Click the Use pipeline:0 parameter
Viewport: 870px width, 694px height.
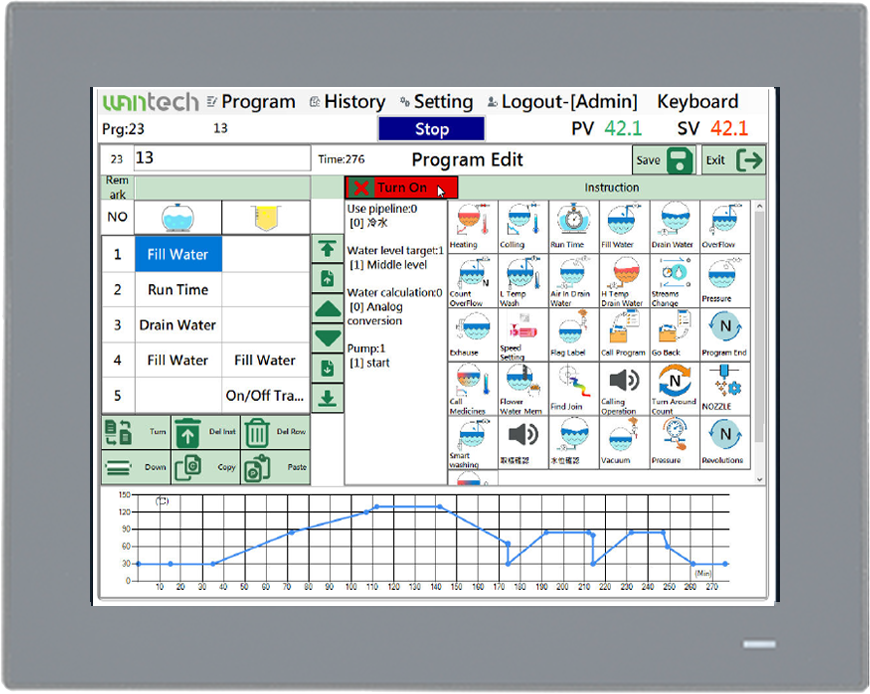click(382, 209)
